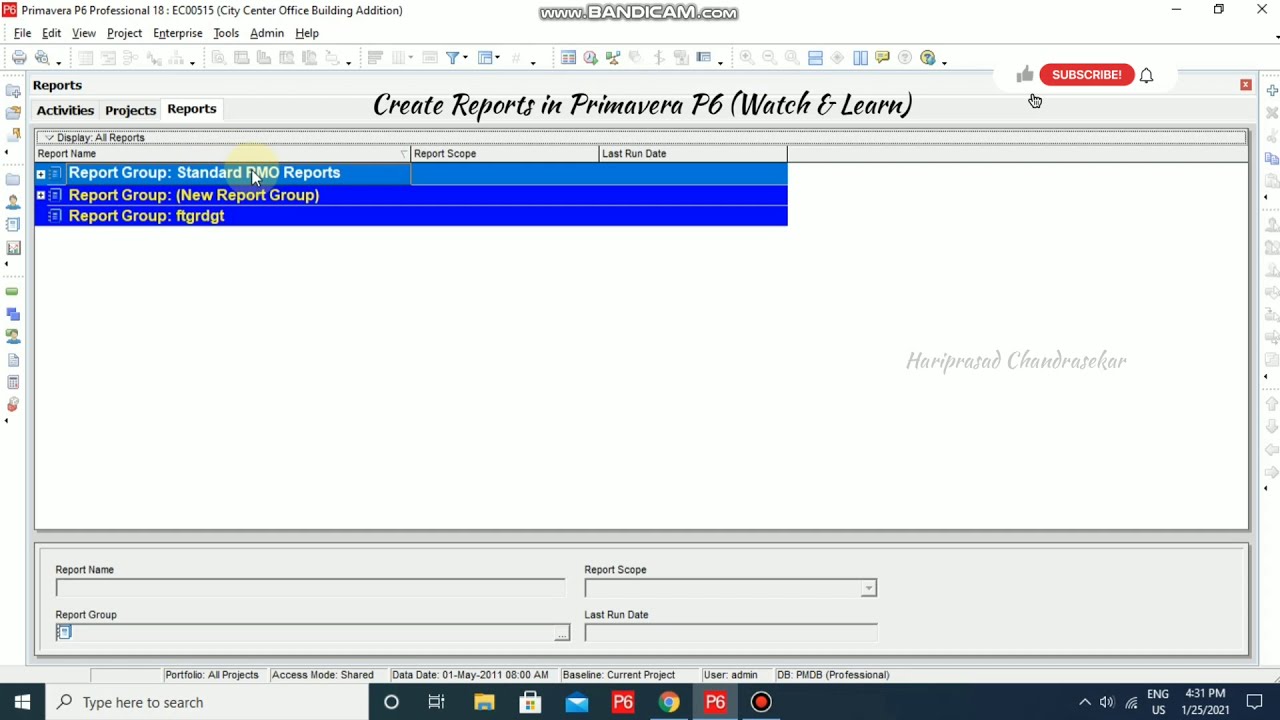Image resolution: width=1280 pixels, height=720 pixels.
Task: Open the Help icon's toolbar options arrow
Action: click(x=944, y=61)
